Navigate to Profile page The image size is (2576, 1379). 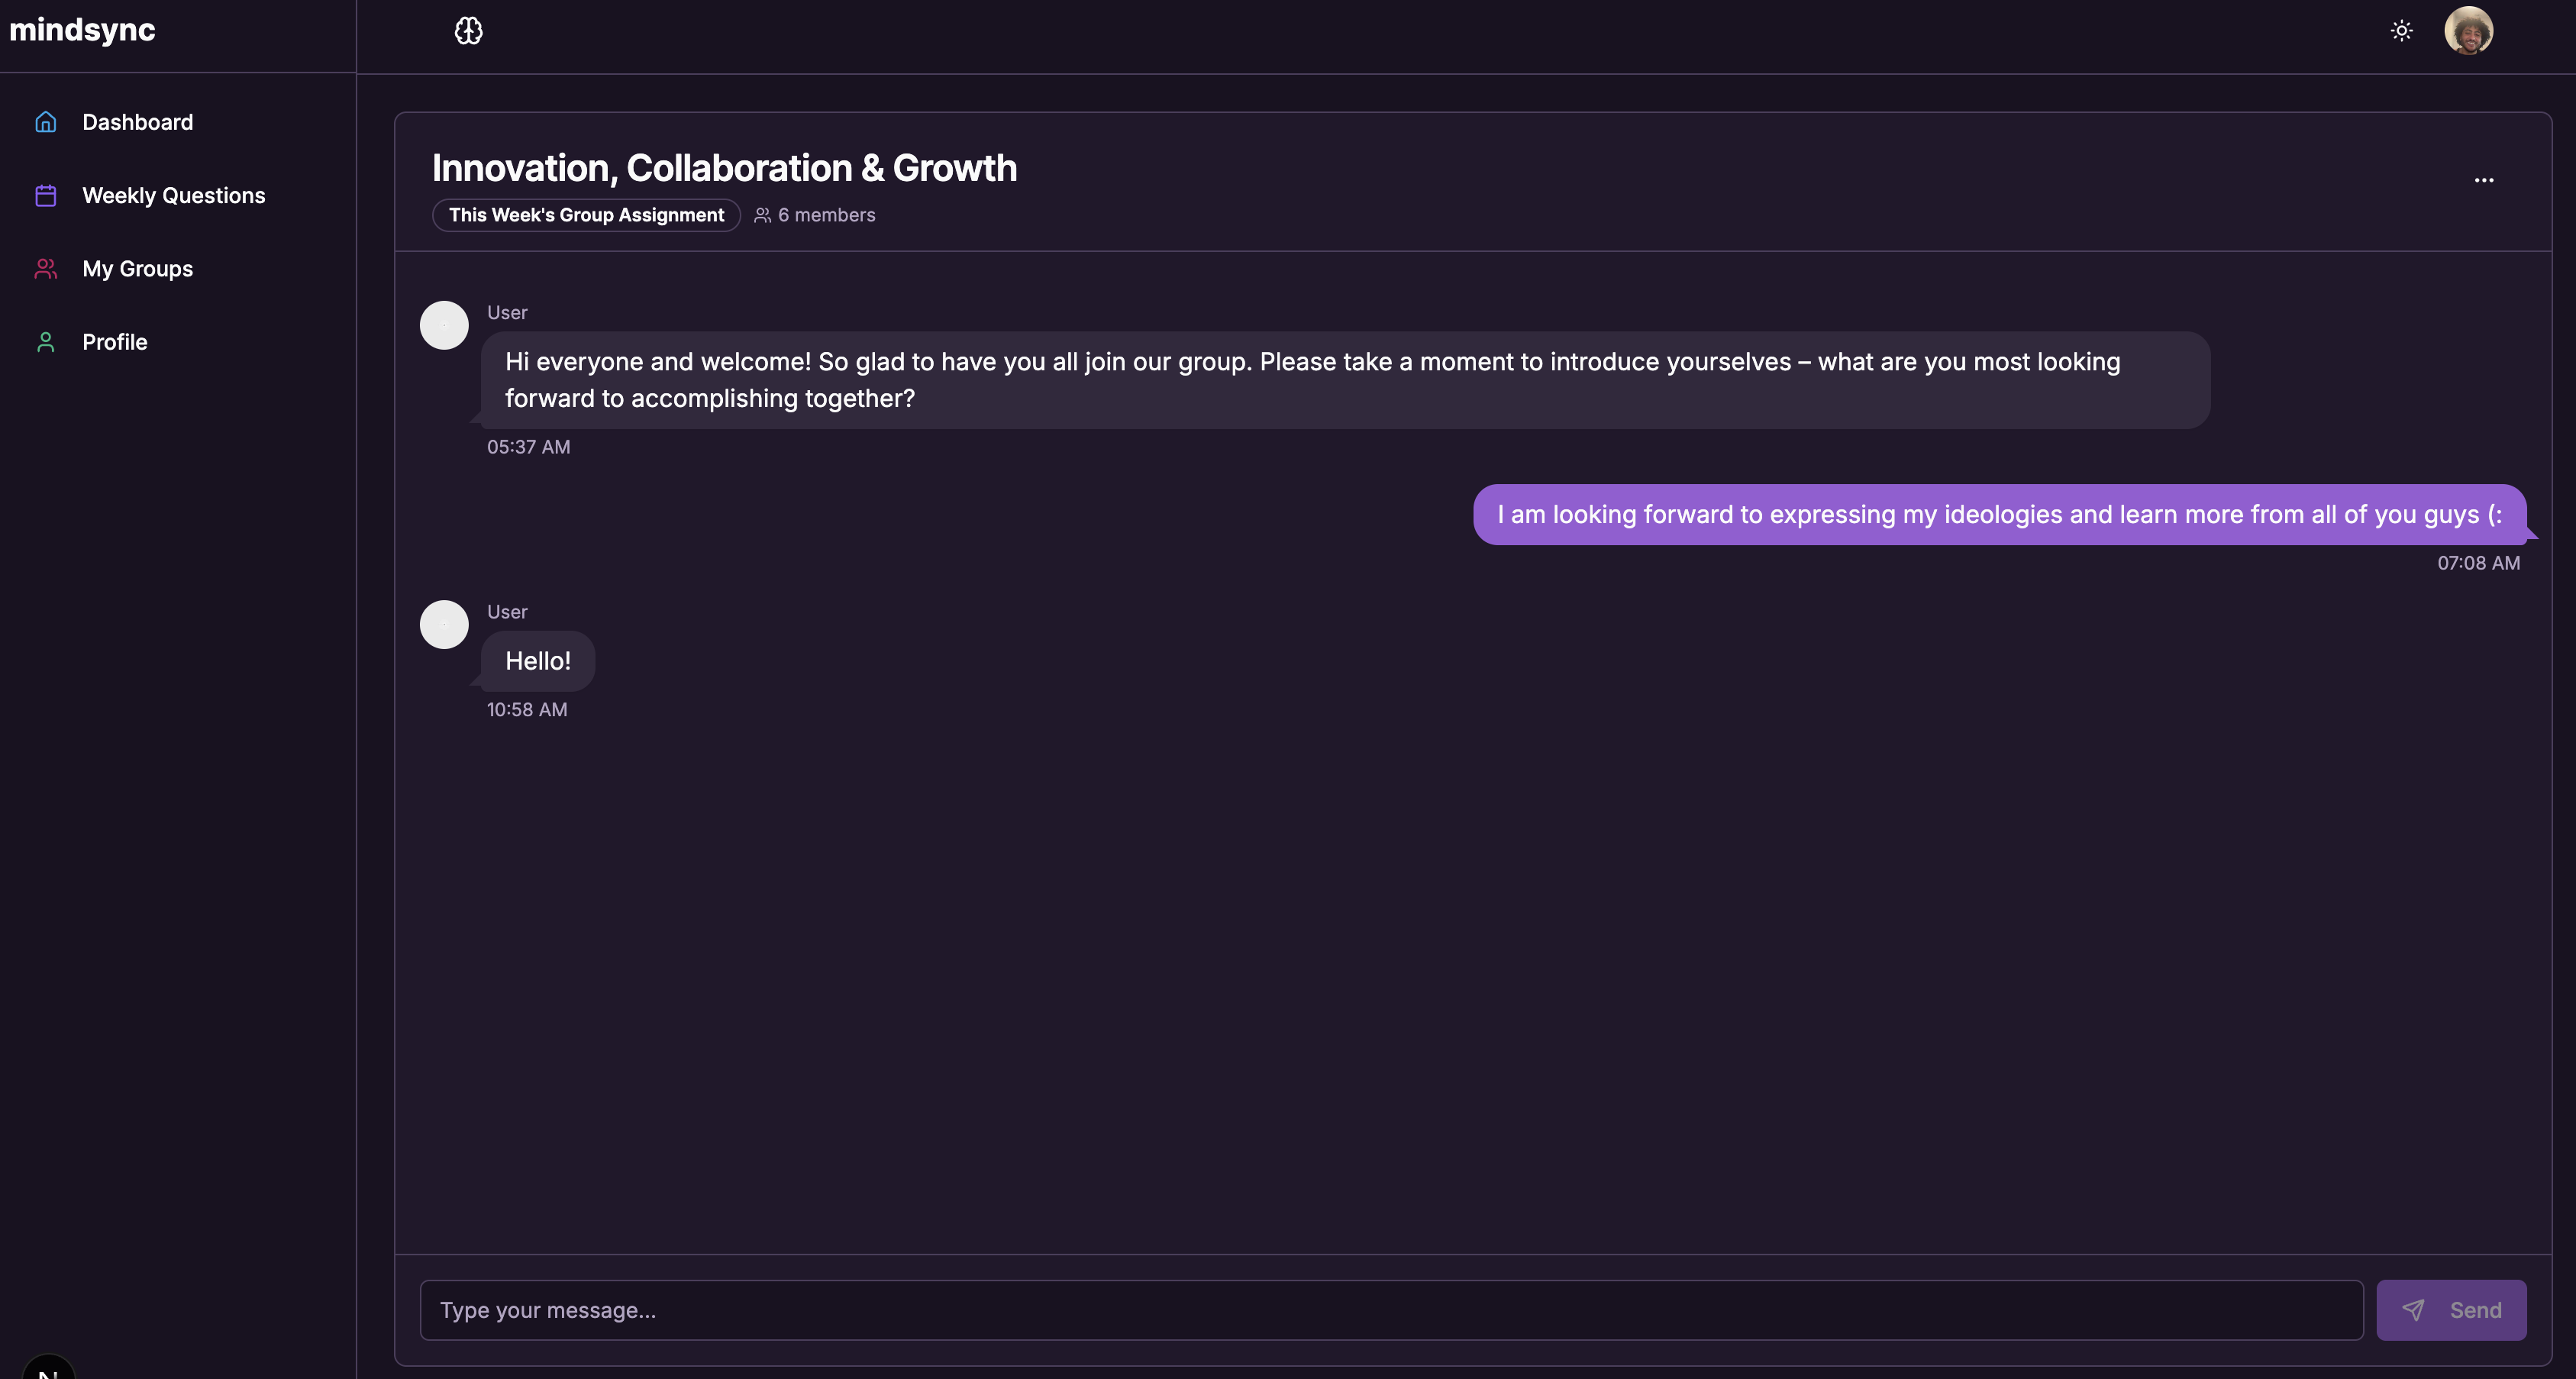pyautogui.click(x=115, y=342)
